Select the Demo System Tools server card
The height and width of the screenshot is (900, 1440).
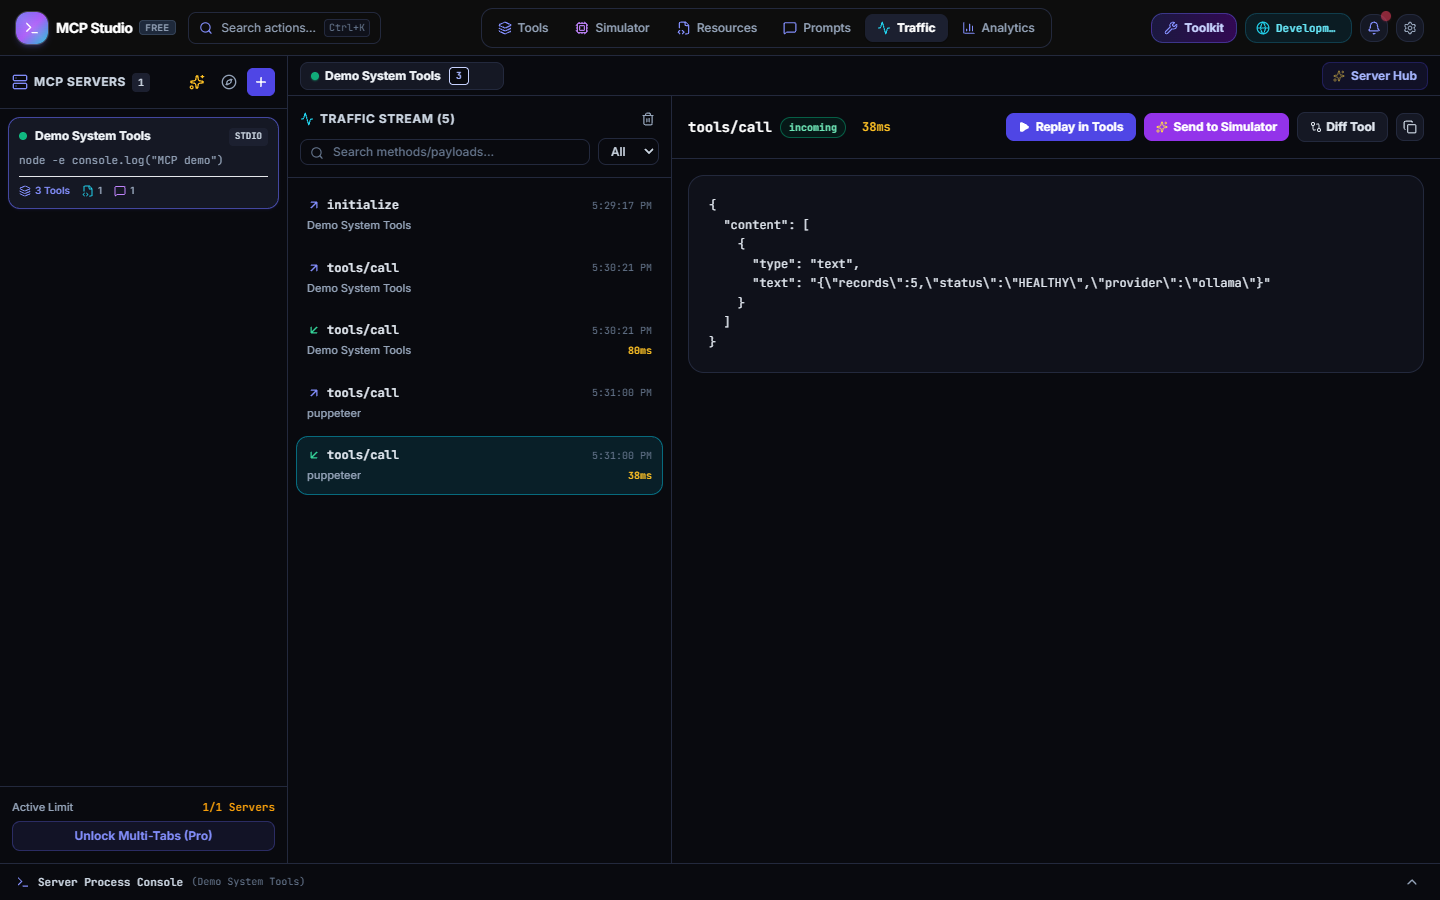coord(143,163)
